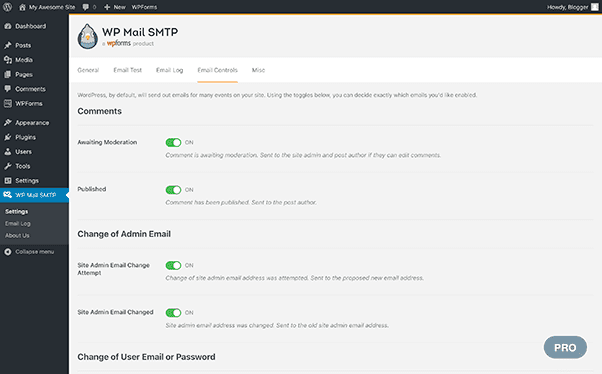Switch to the Email Test tab

point(127,70)
